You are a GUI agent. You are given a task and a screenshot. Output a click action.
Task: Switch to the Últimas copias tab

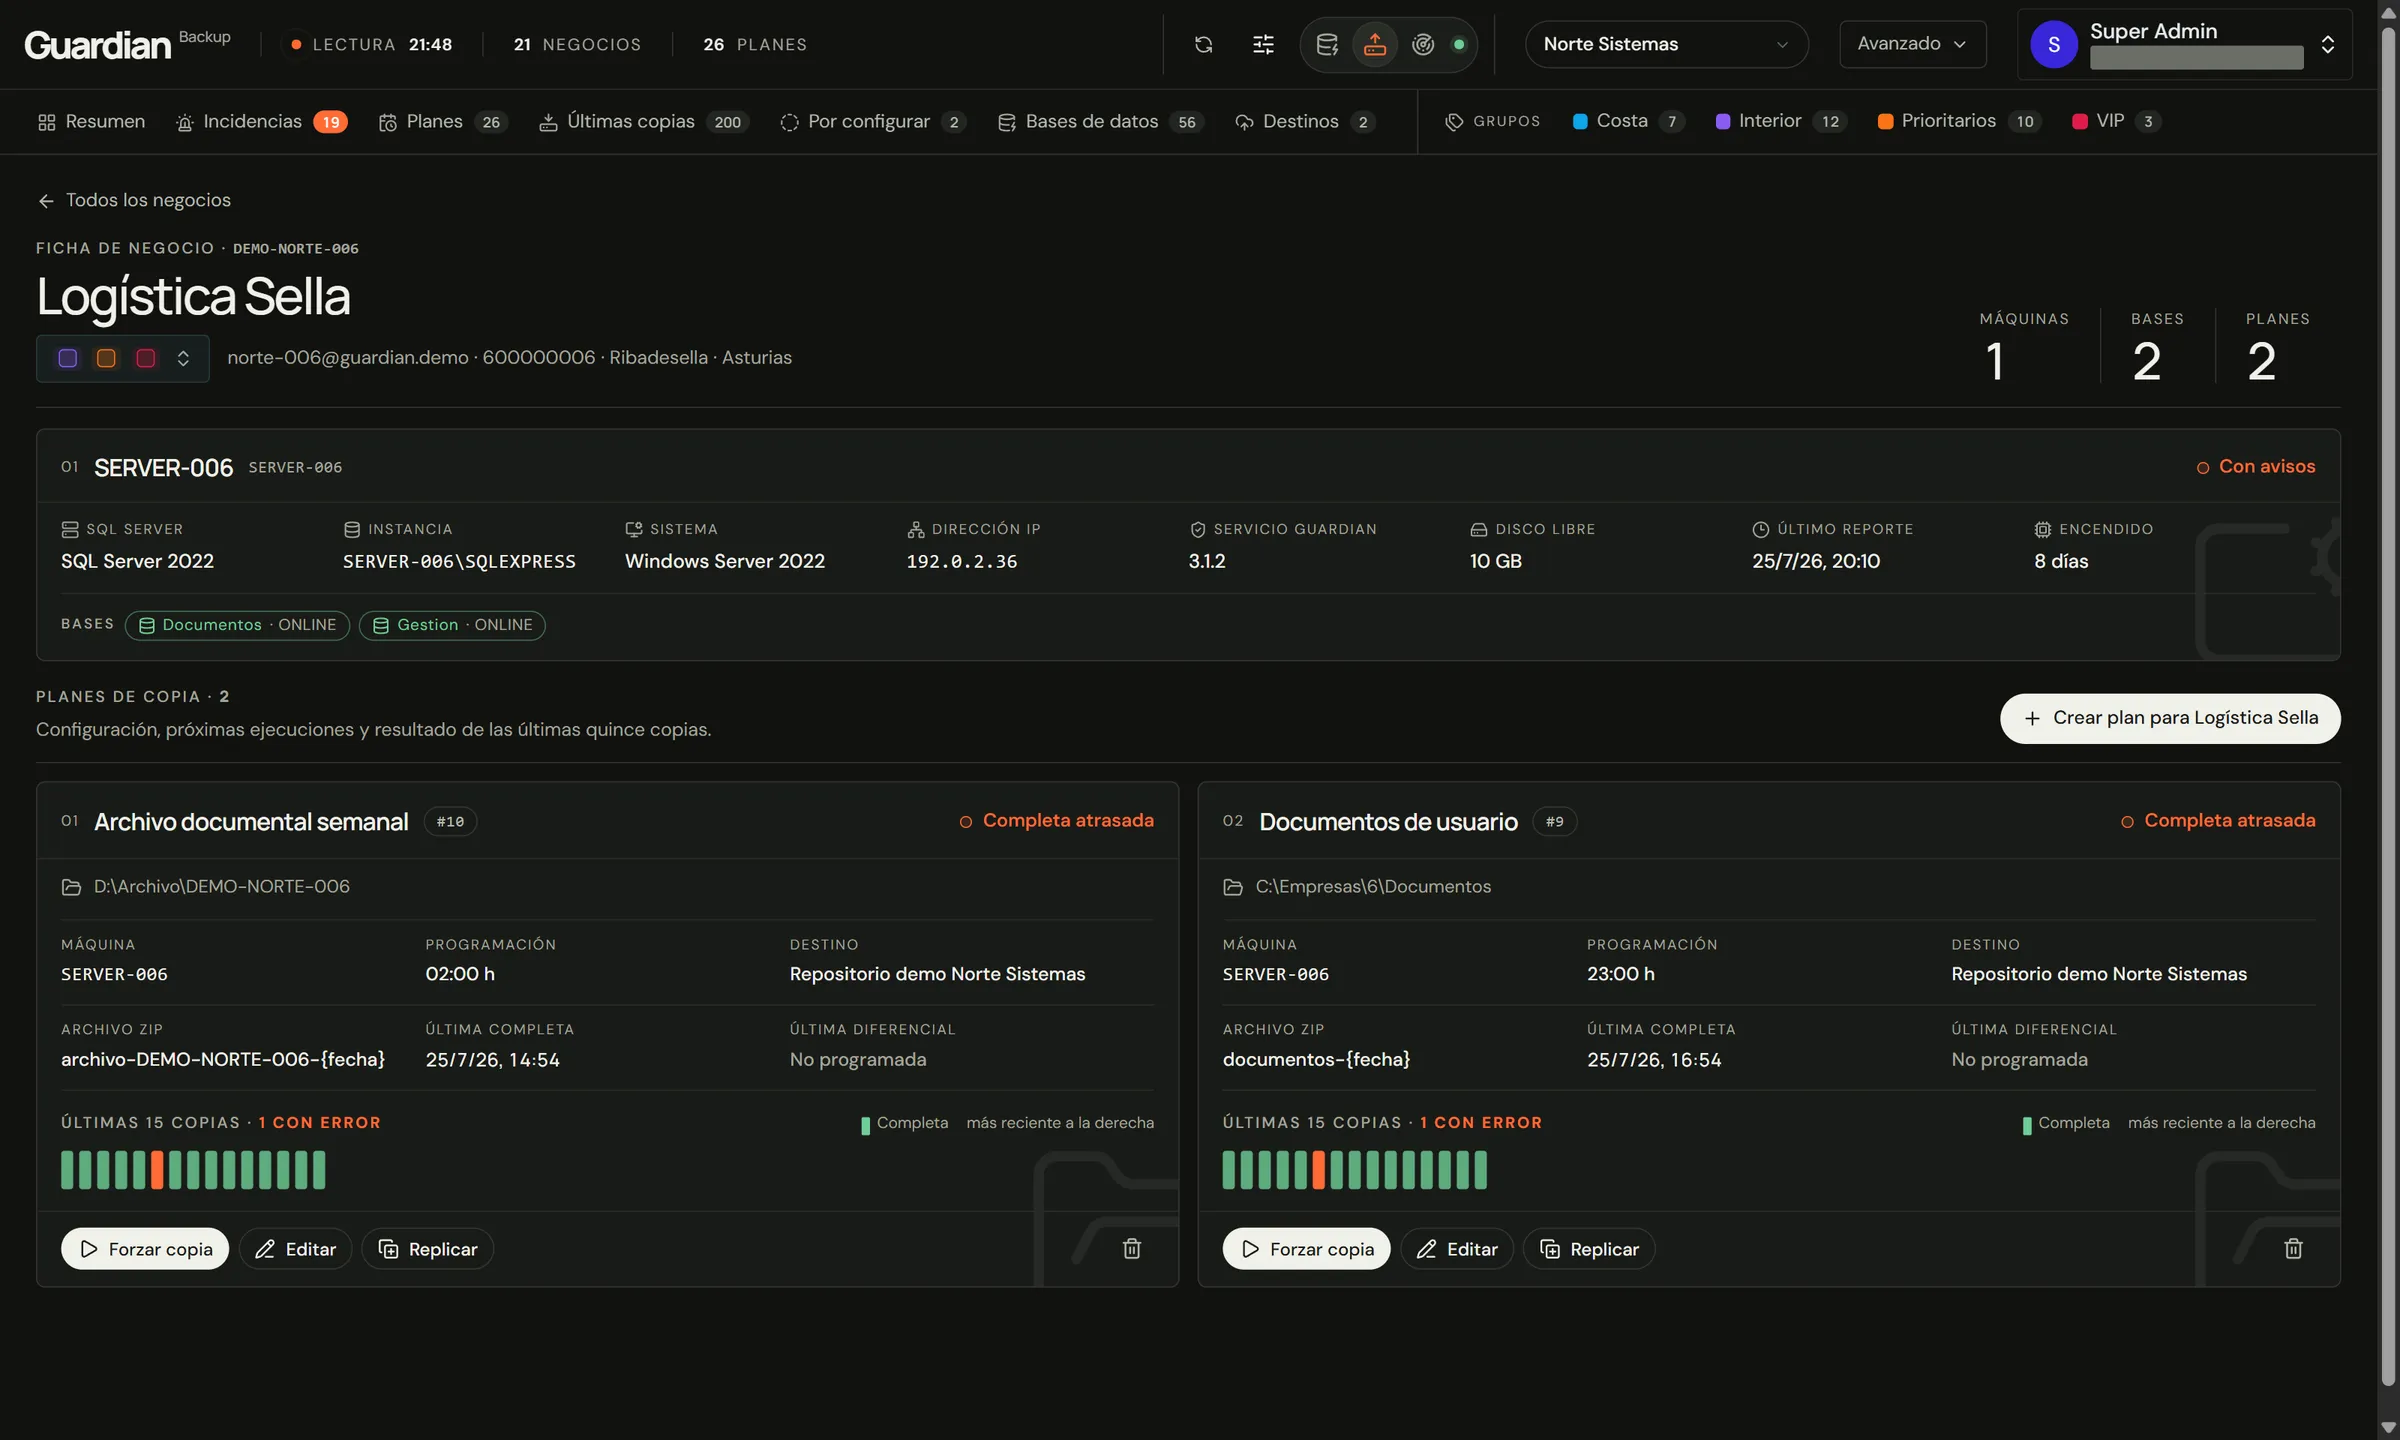coord(644,121)
